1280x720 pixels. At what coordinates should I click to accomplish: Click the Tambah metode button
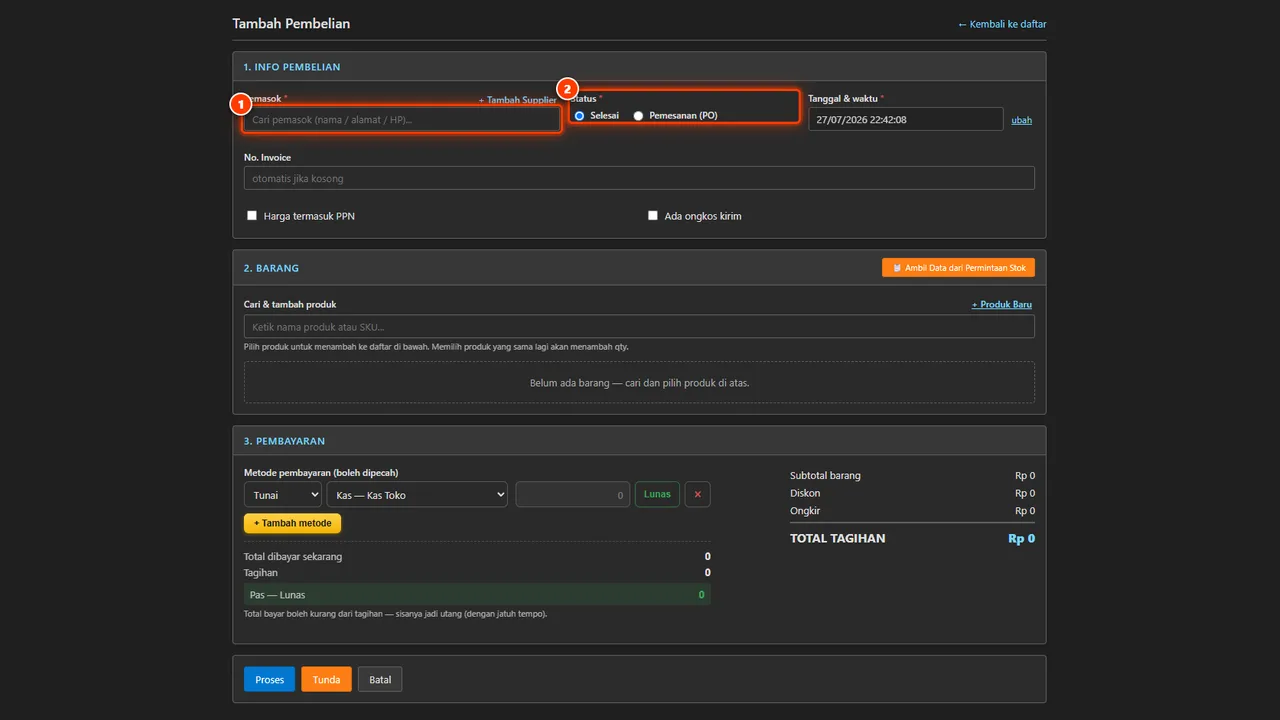tap(292, 523)
